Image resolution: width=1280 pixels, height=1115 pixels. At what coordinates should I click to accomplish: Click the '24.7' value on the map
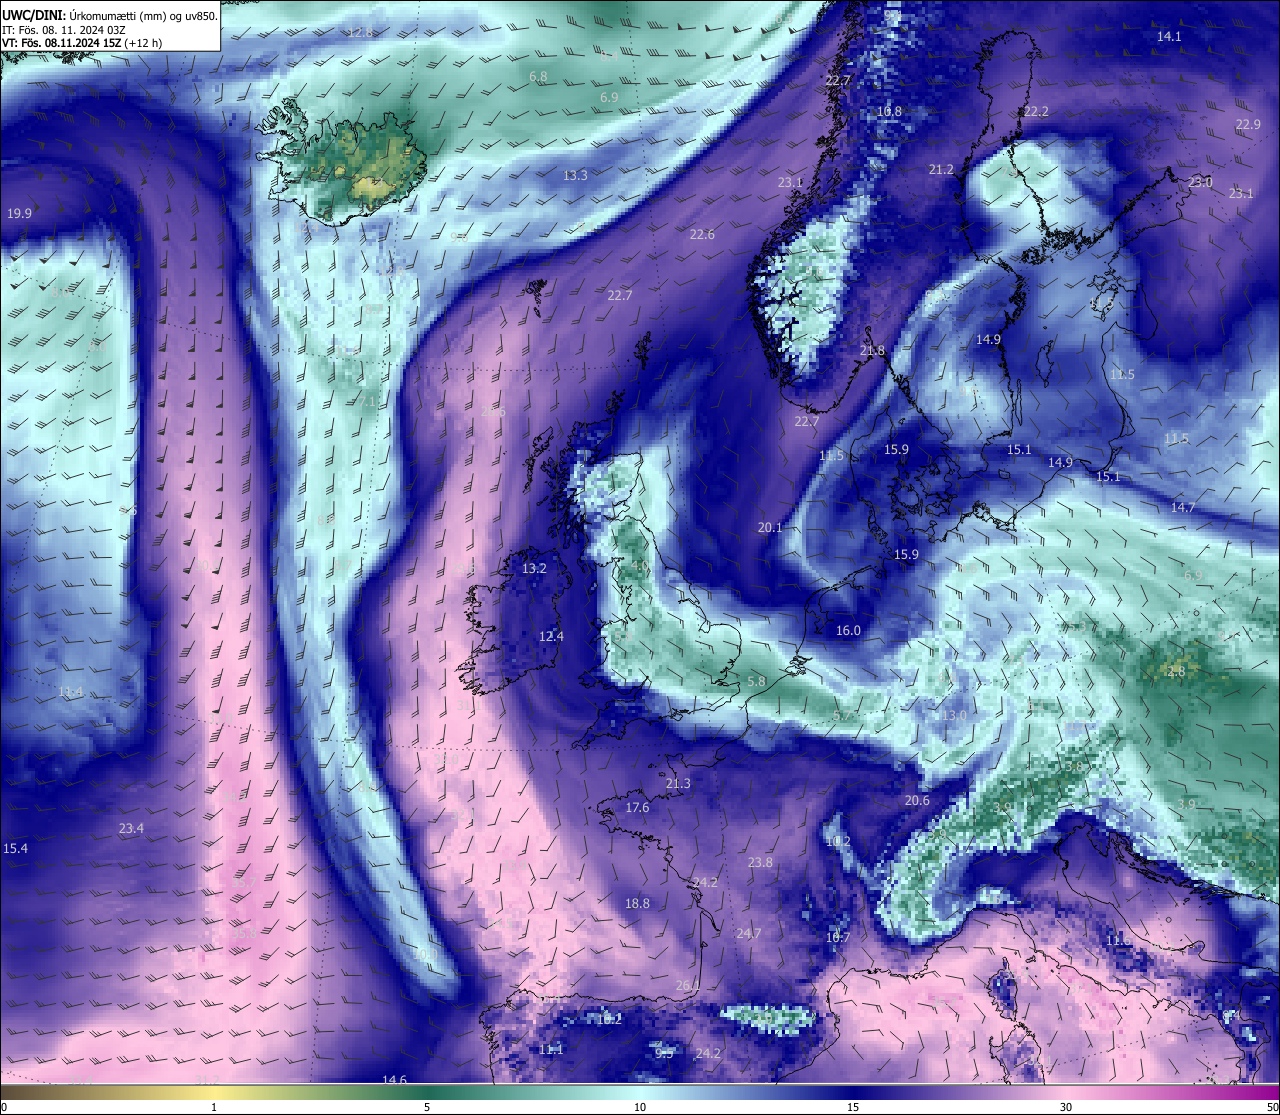(749, 934)
